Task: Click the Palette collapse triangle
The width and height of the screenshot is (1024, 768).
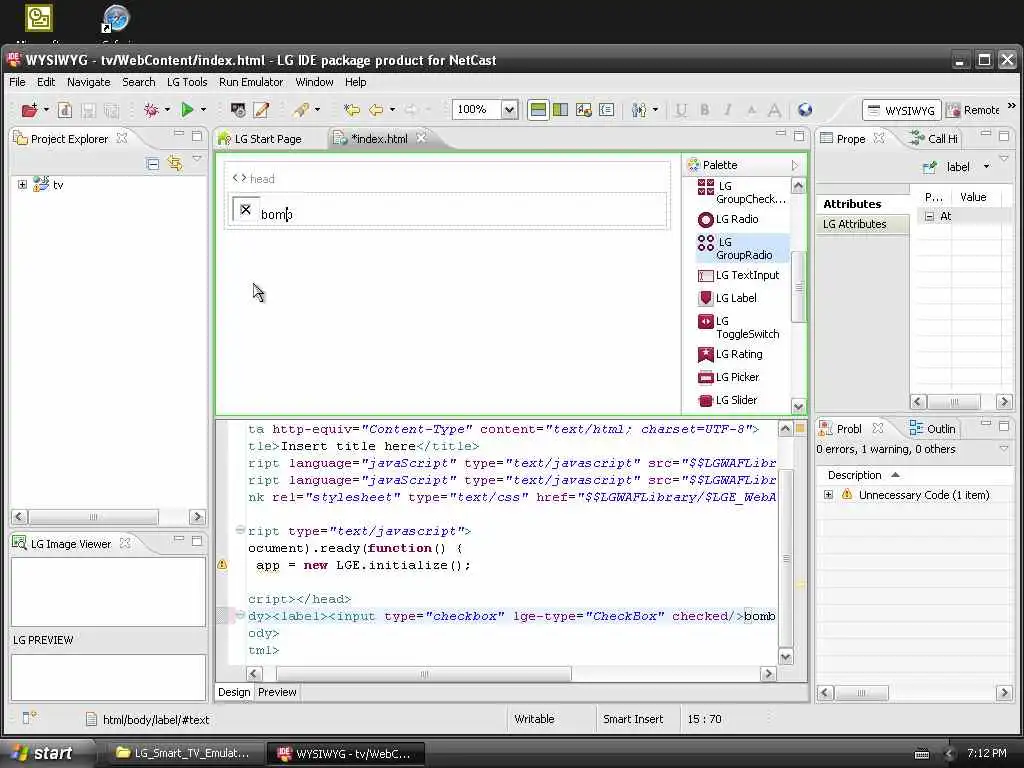Action: click(795, 166)
